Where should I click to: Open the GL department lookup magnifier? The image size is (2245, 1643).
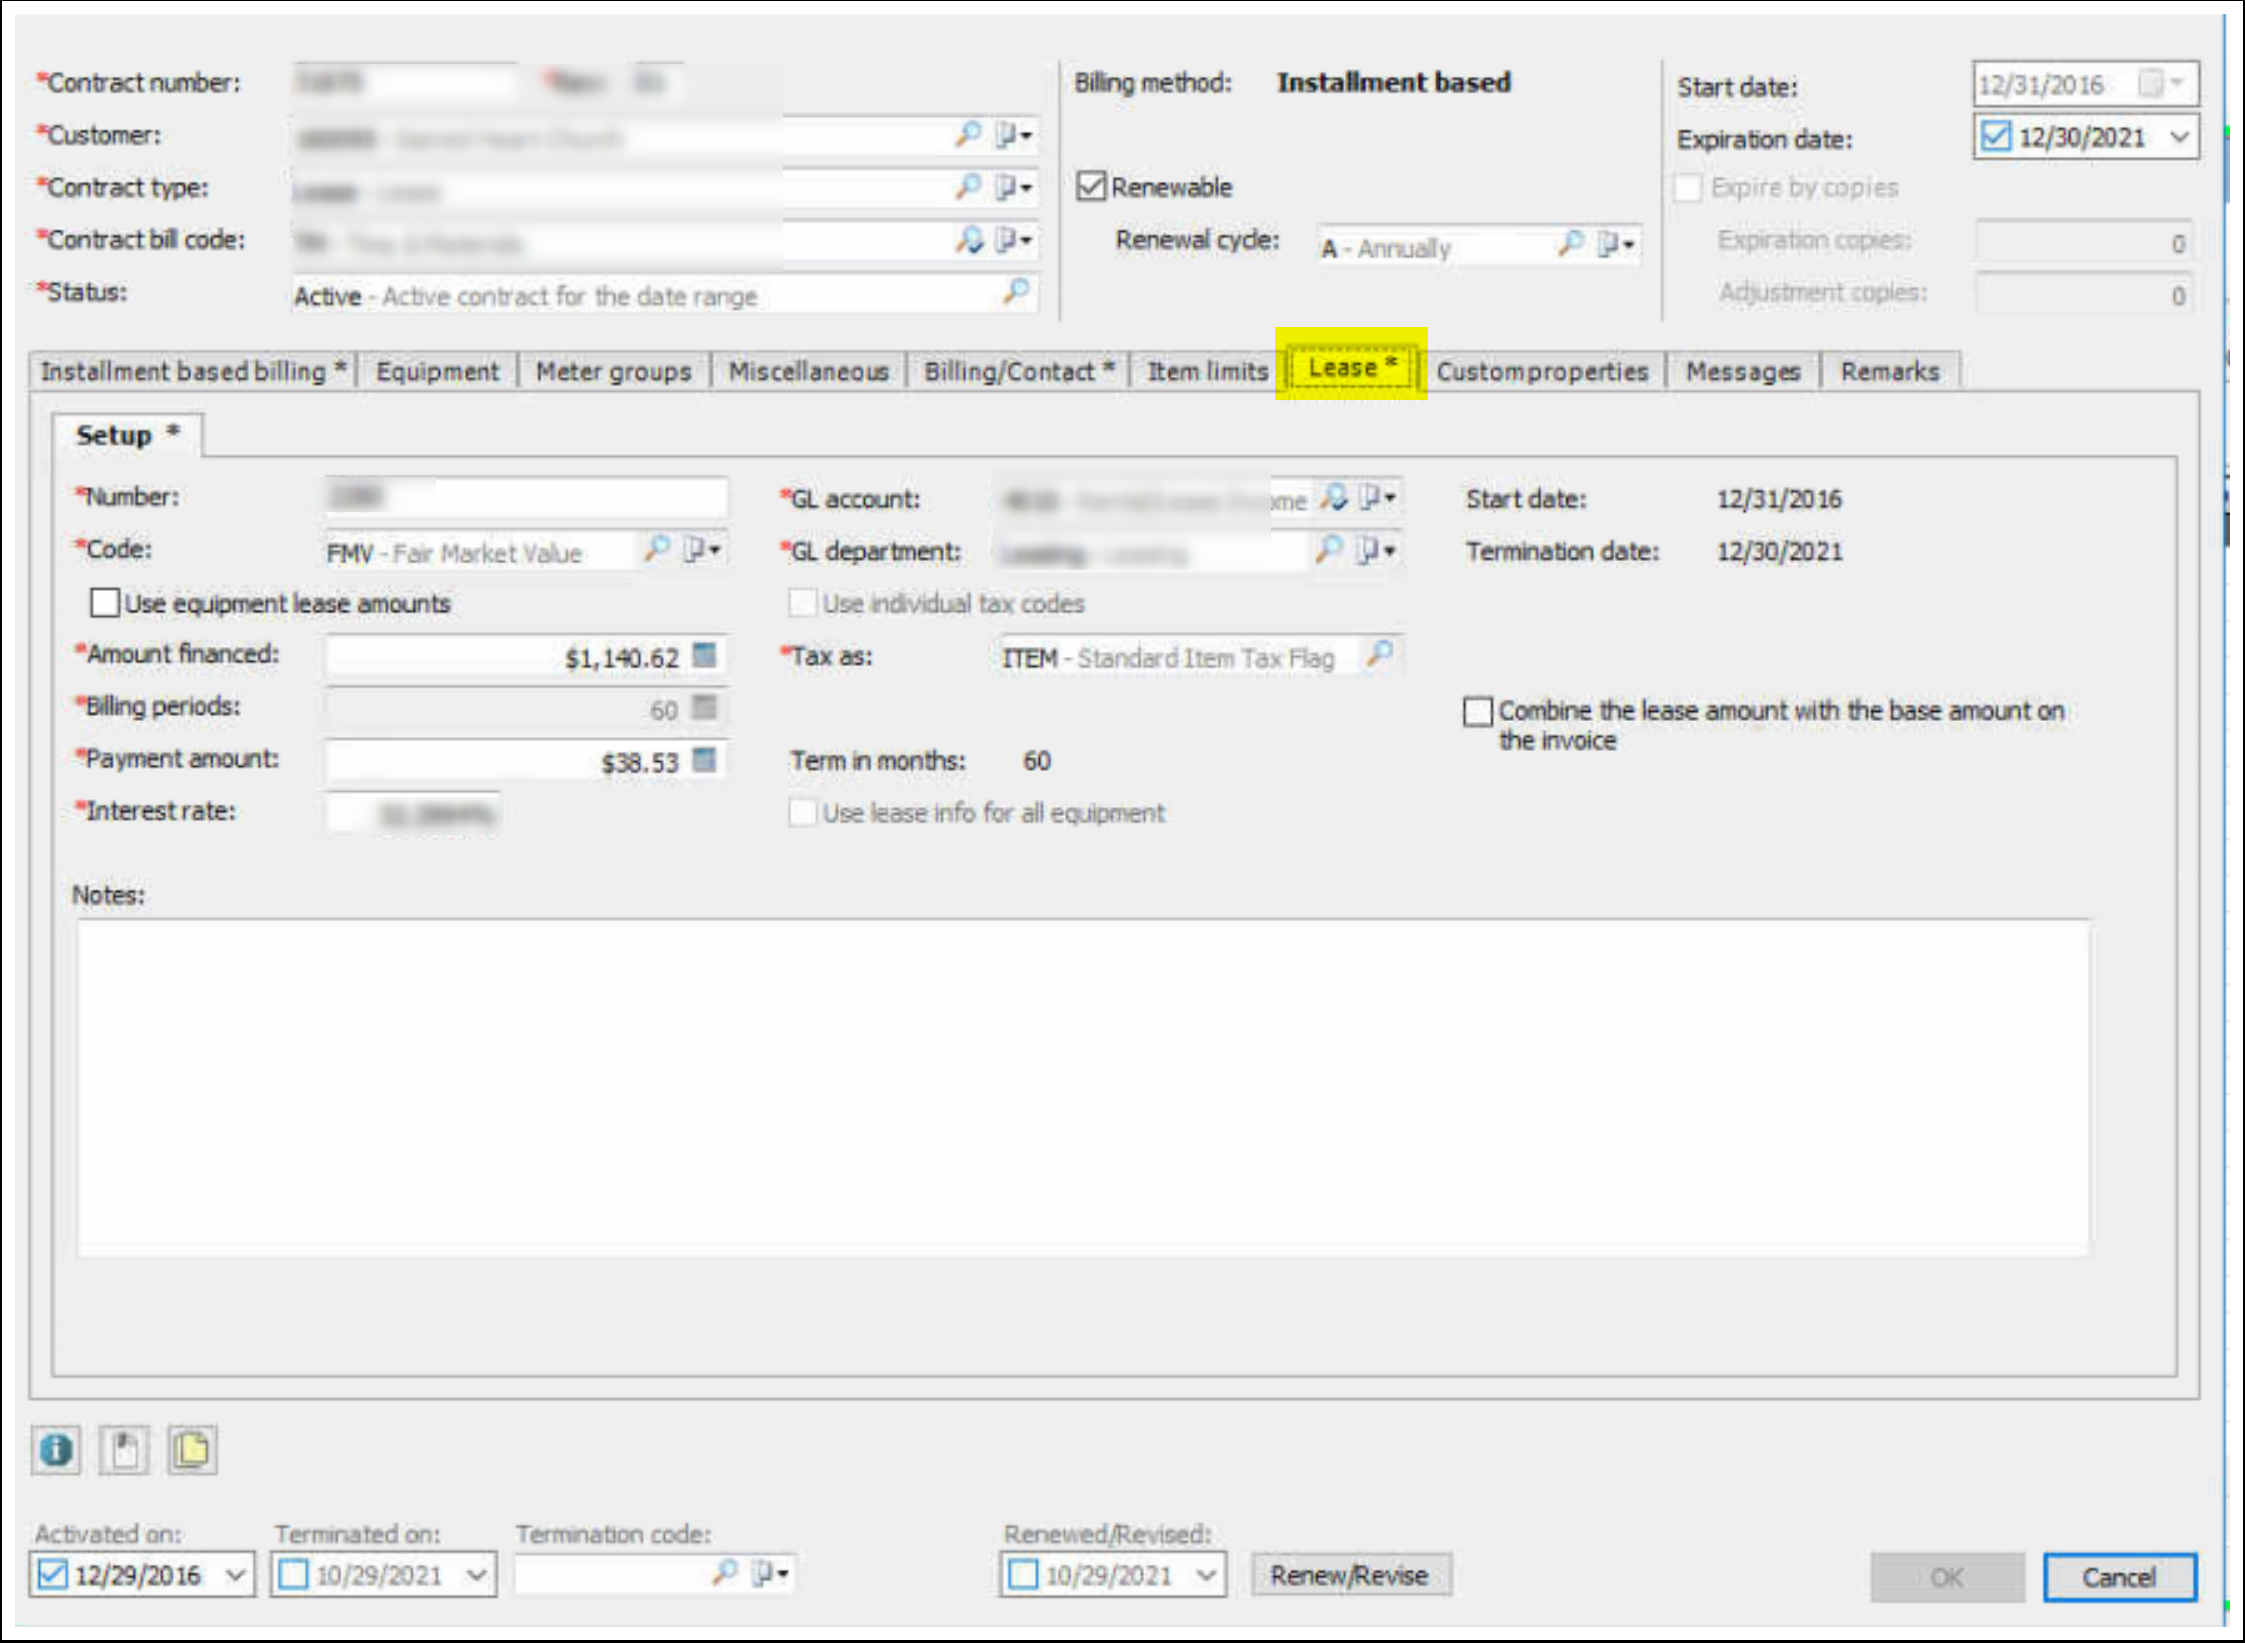(x=1329, y=549)
